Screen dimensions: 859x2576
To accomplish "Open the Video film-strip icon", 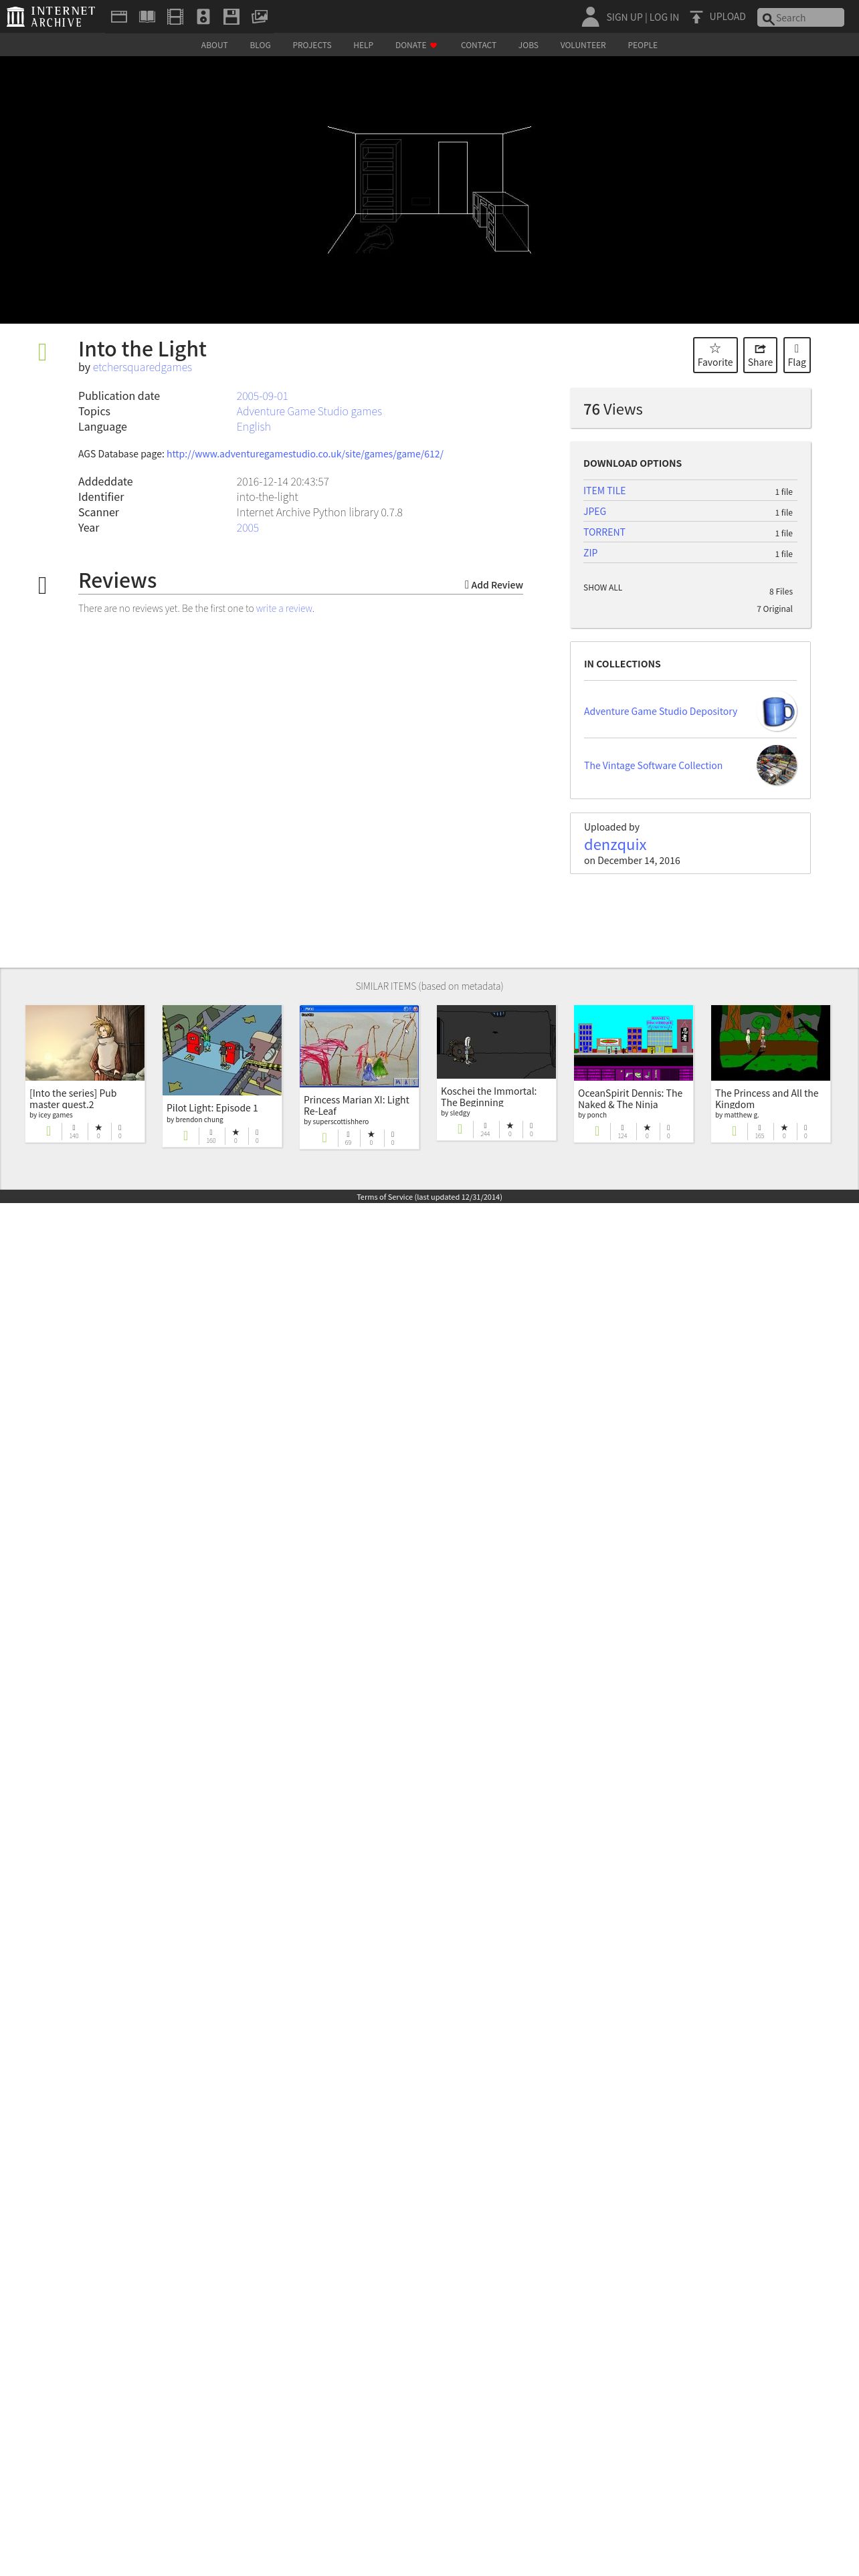I will 175,16.
